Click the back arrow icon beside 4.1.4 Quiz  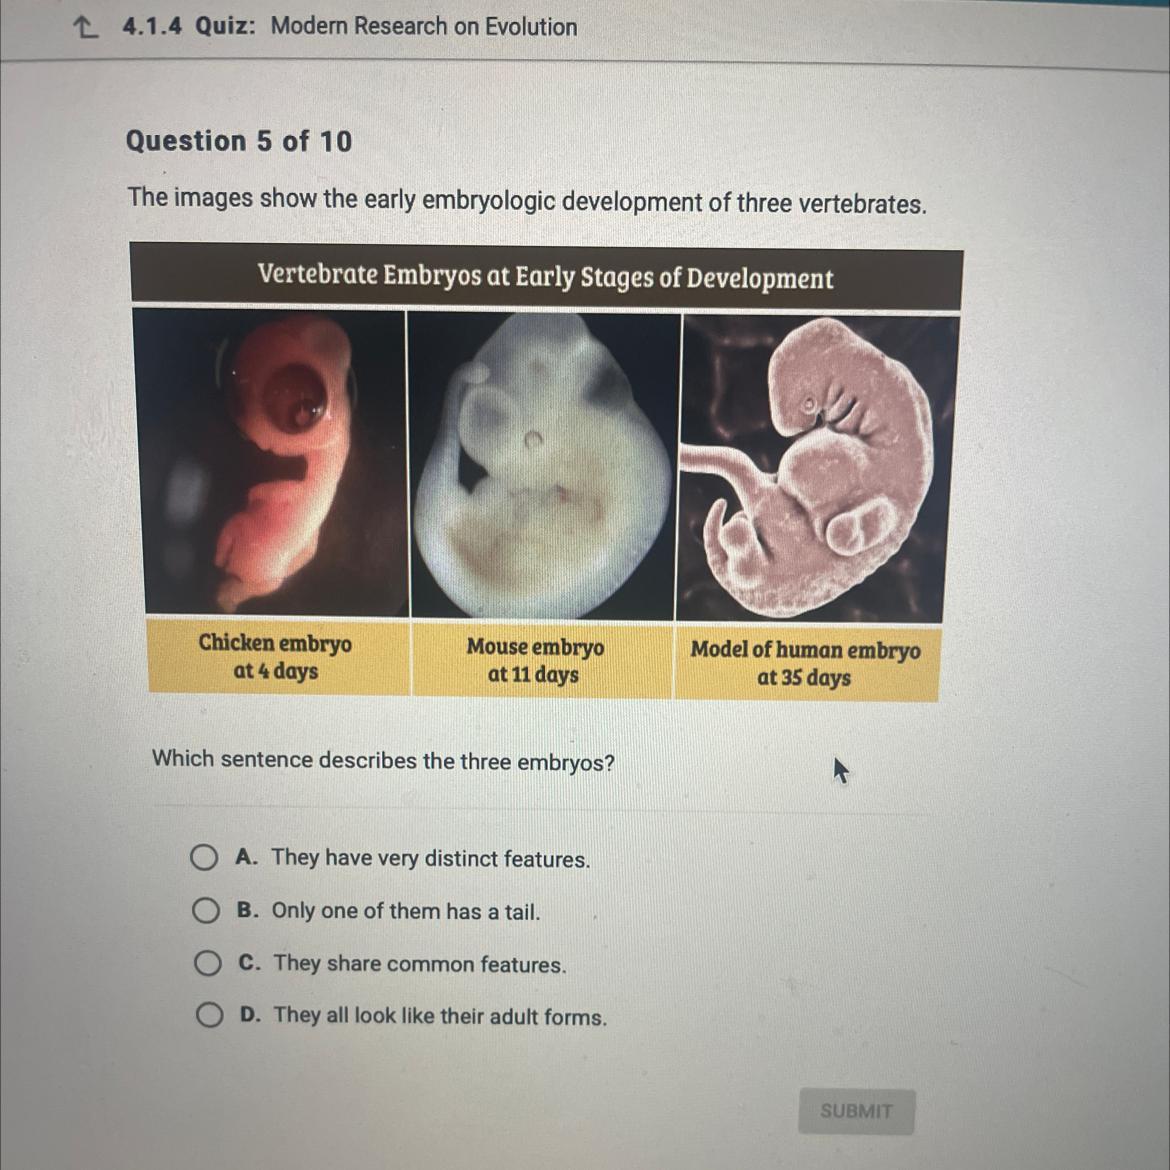point(87,28)
